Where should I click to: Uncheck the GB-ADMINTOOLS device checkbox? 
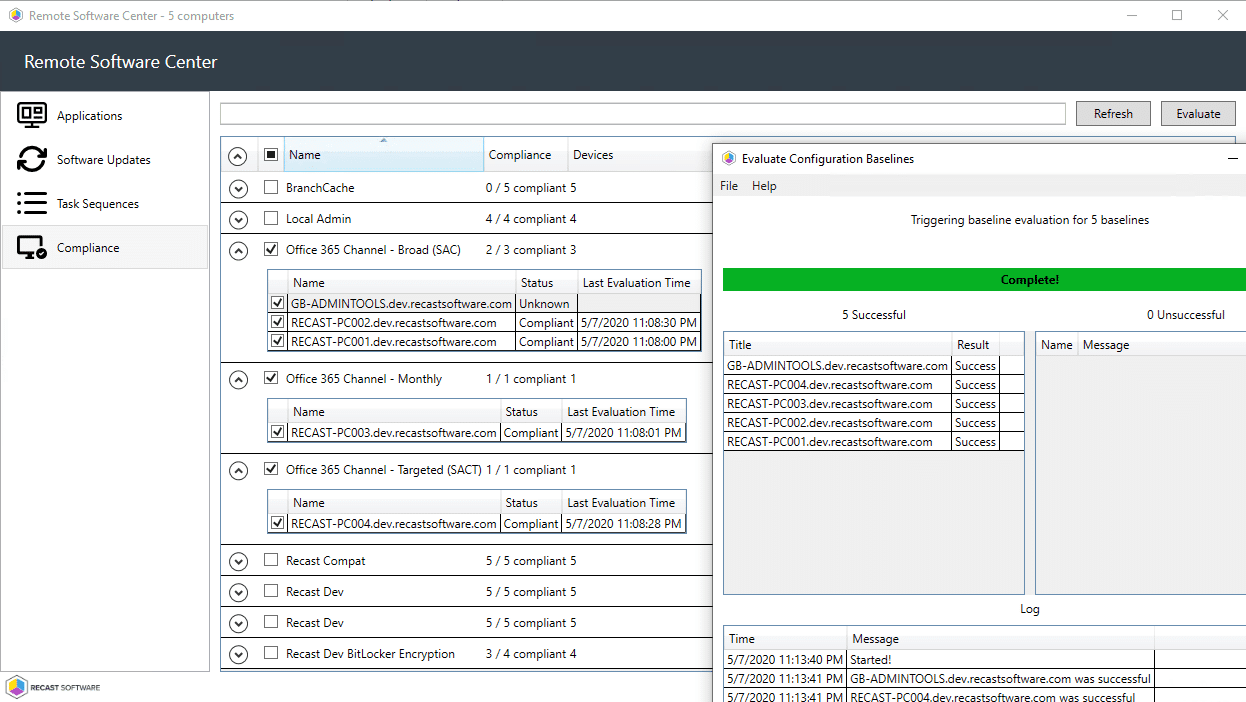278,303
